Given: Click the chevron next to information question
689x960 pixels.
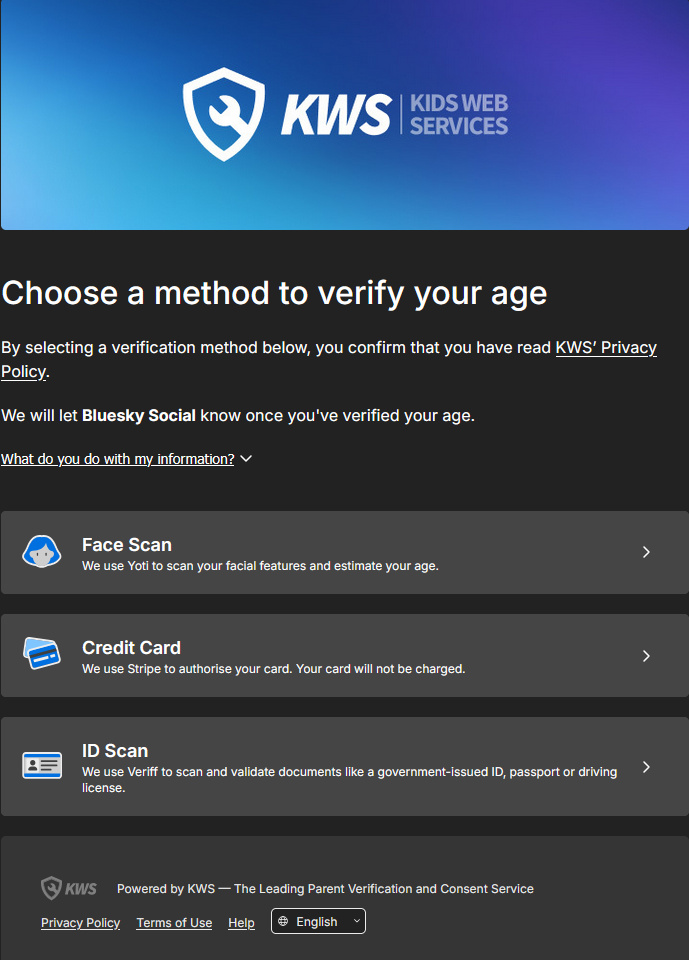Looking at the screenshot, I should click(246, 459).
